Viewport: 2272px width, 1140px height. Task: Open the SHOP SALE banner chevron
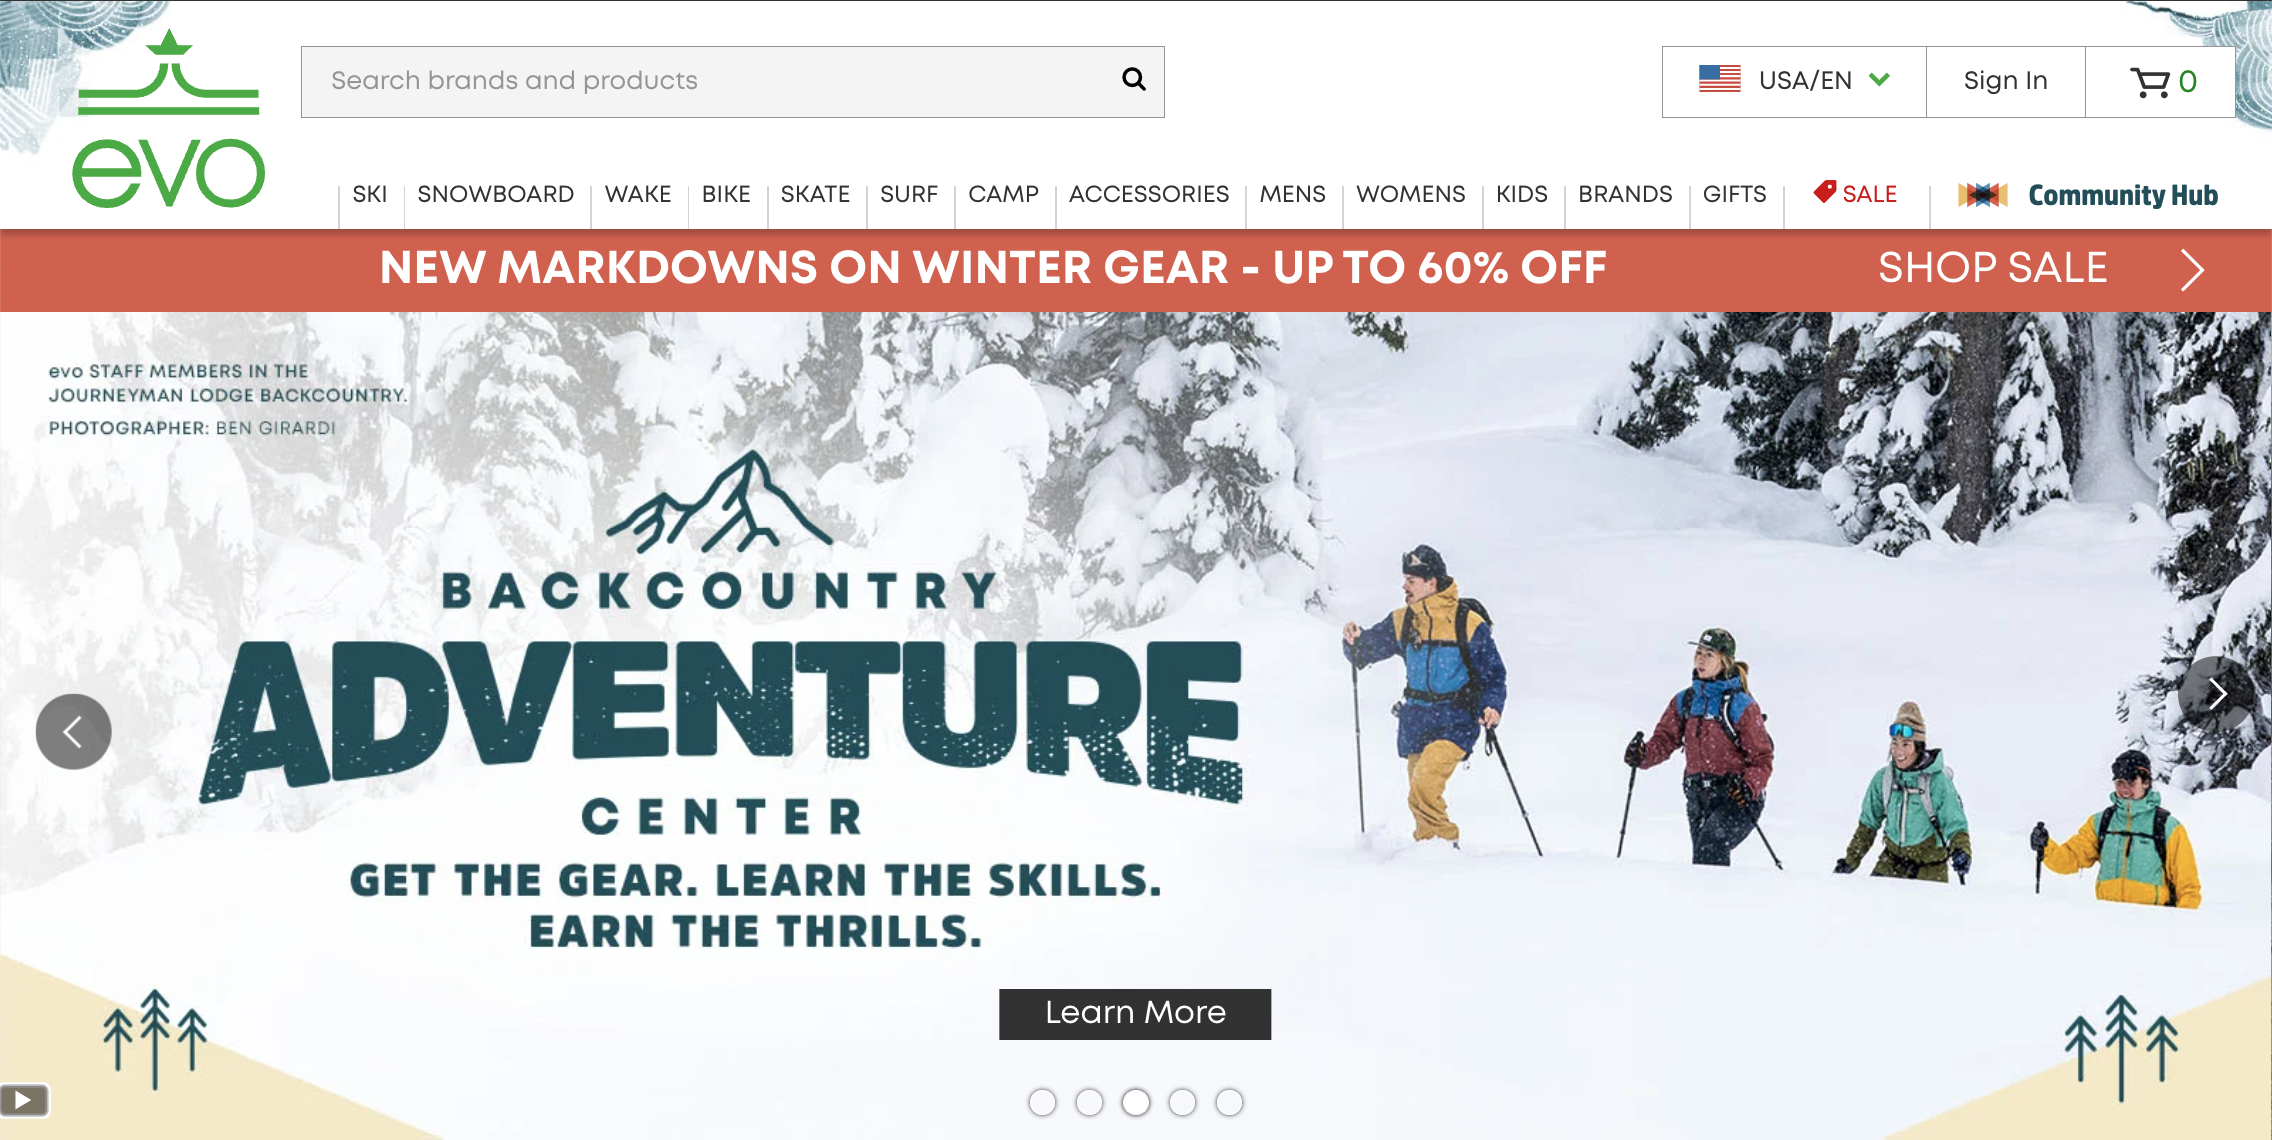click(2192, 269)
